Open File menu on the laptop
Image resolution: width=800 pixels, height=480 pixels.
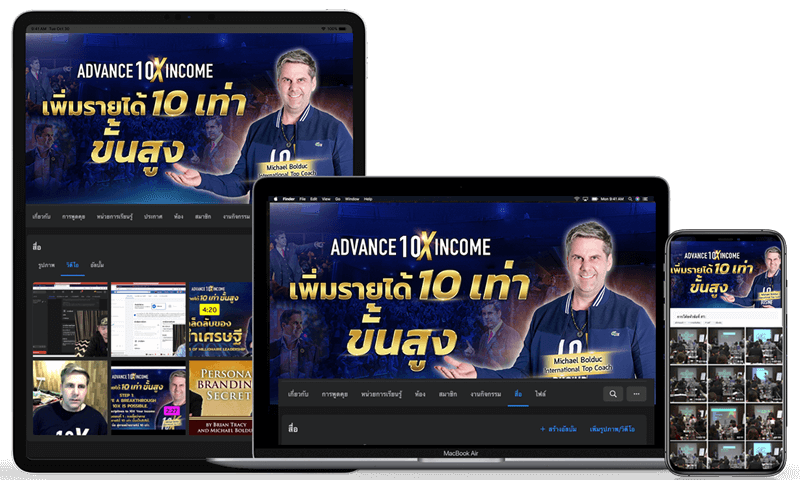coord(303,199)
